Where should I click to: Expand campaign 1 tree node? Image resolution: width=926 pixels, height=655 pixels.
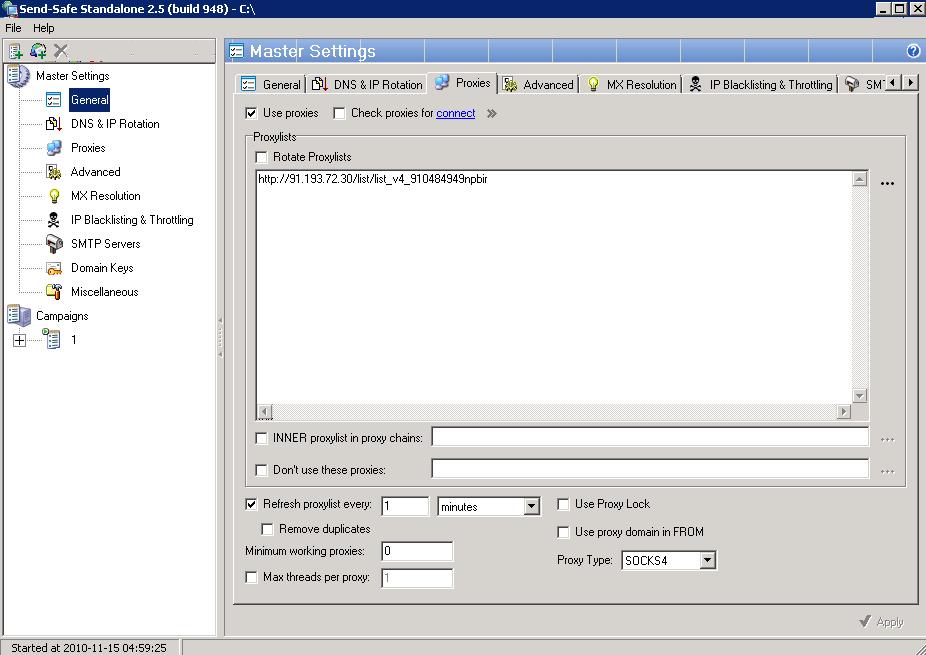(19, 340)
